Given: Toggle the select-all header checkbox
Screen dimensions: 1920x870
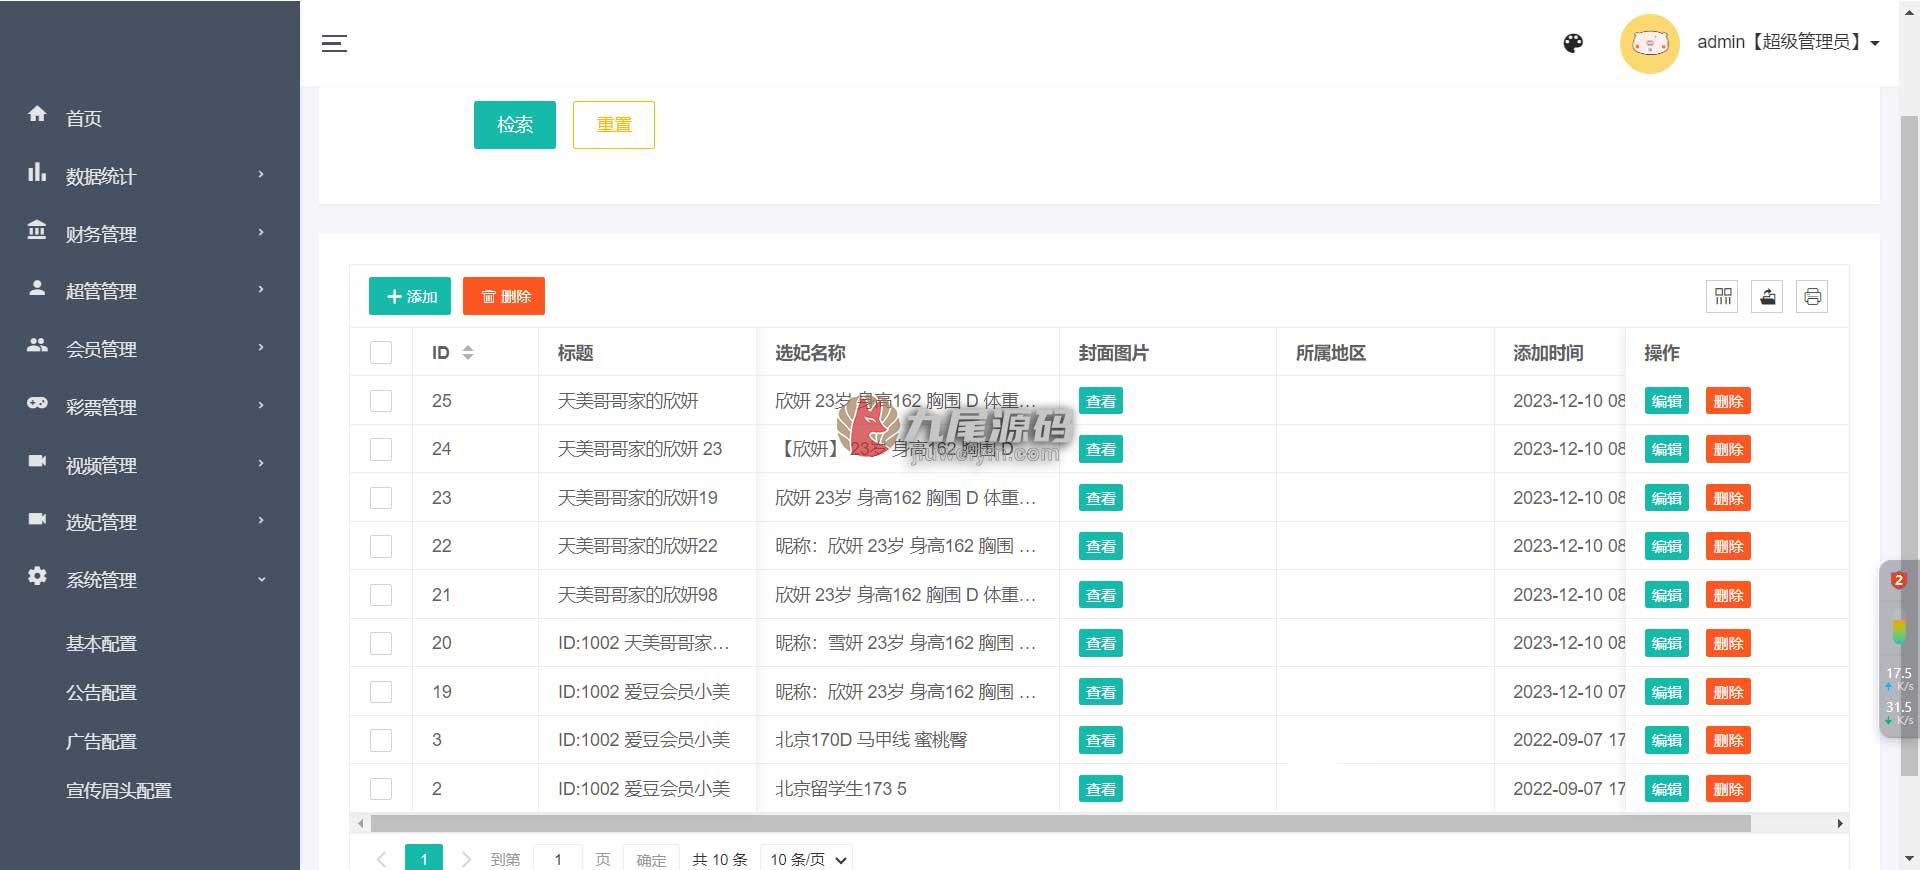Looking at the screenshot, I should (381, 353).
